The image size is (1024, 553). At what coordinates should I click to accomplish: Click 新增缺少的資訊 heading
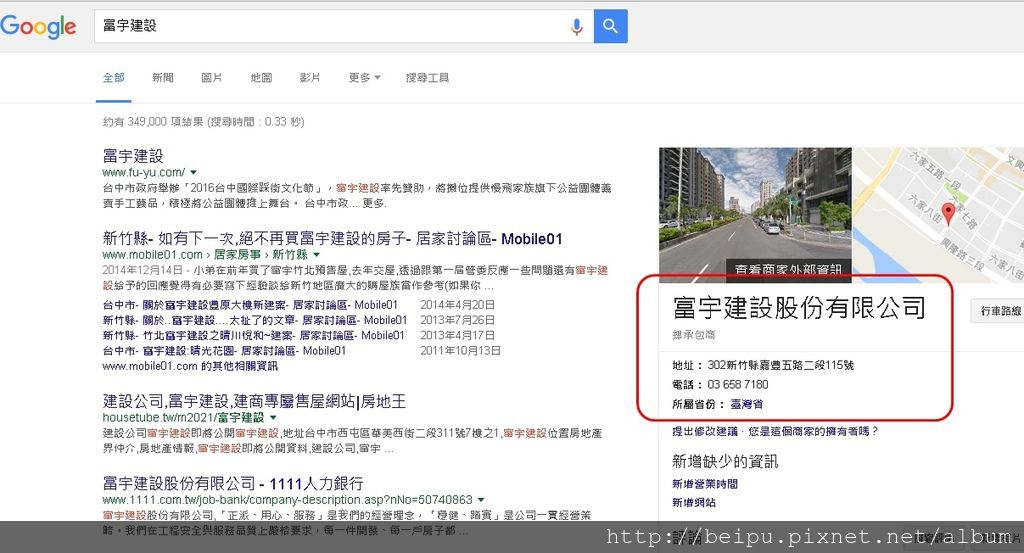(725, 462)
